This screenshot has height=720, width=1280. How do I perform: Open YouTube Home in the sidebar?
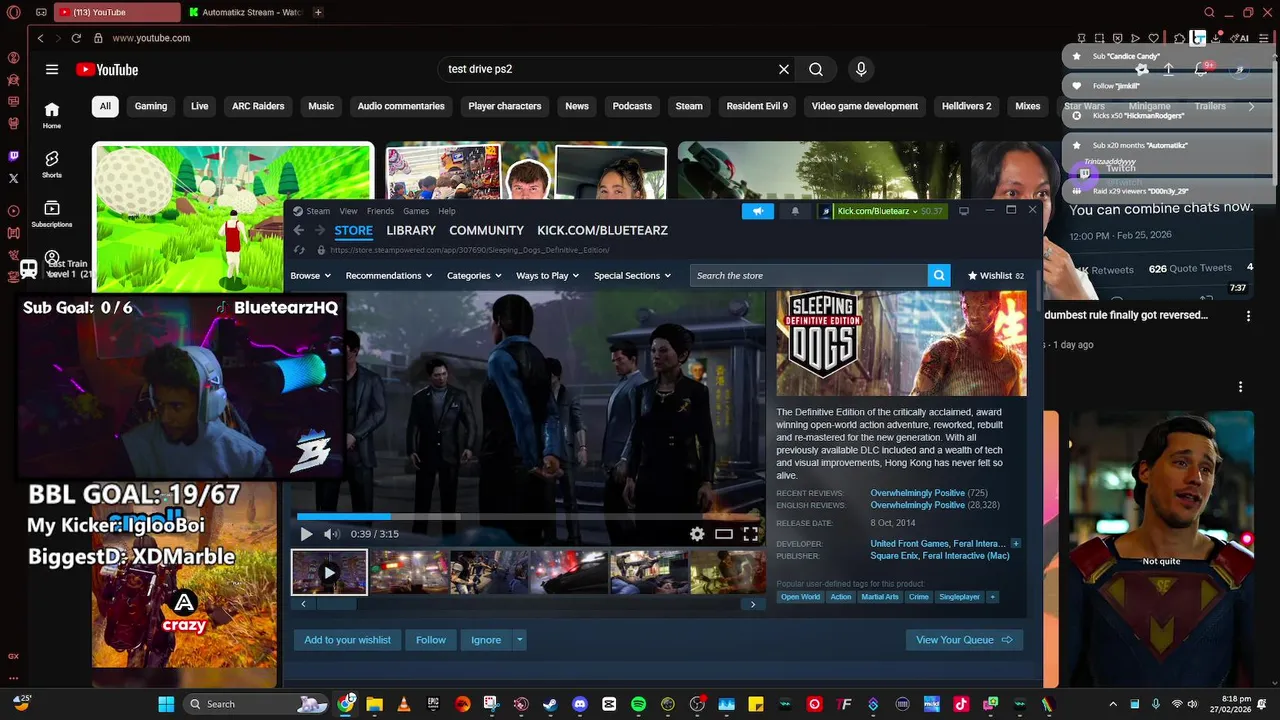pyautogui.click(x=52, y=115)
